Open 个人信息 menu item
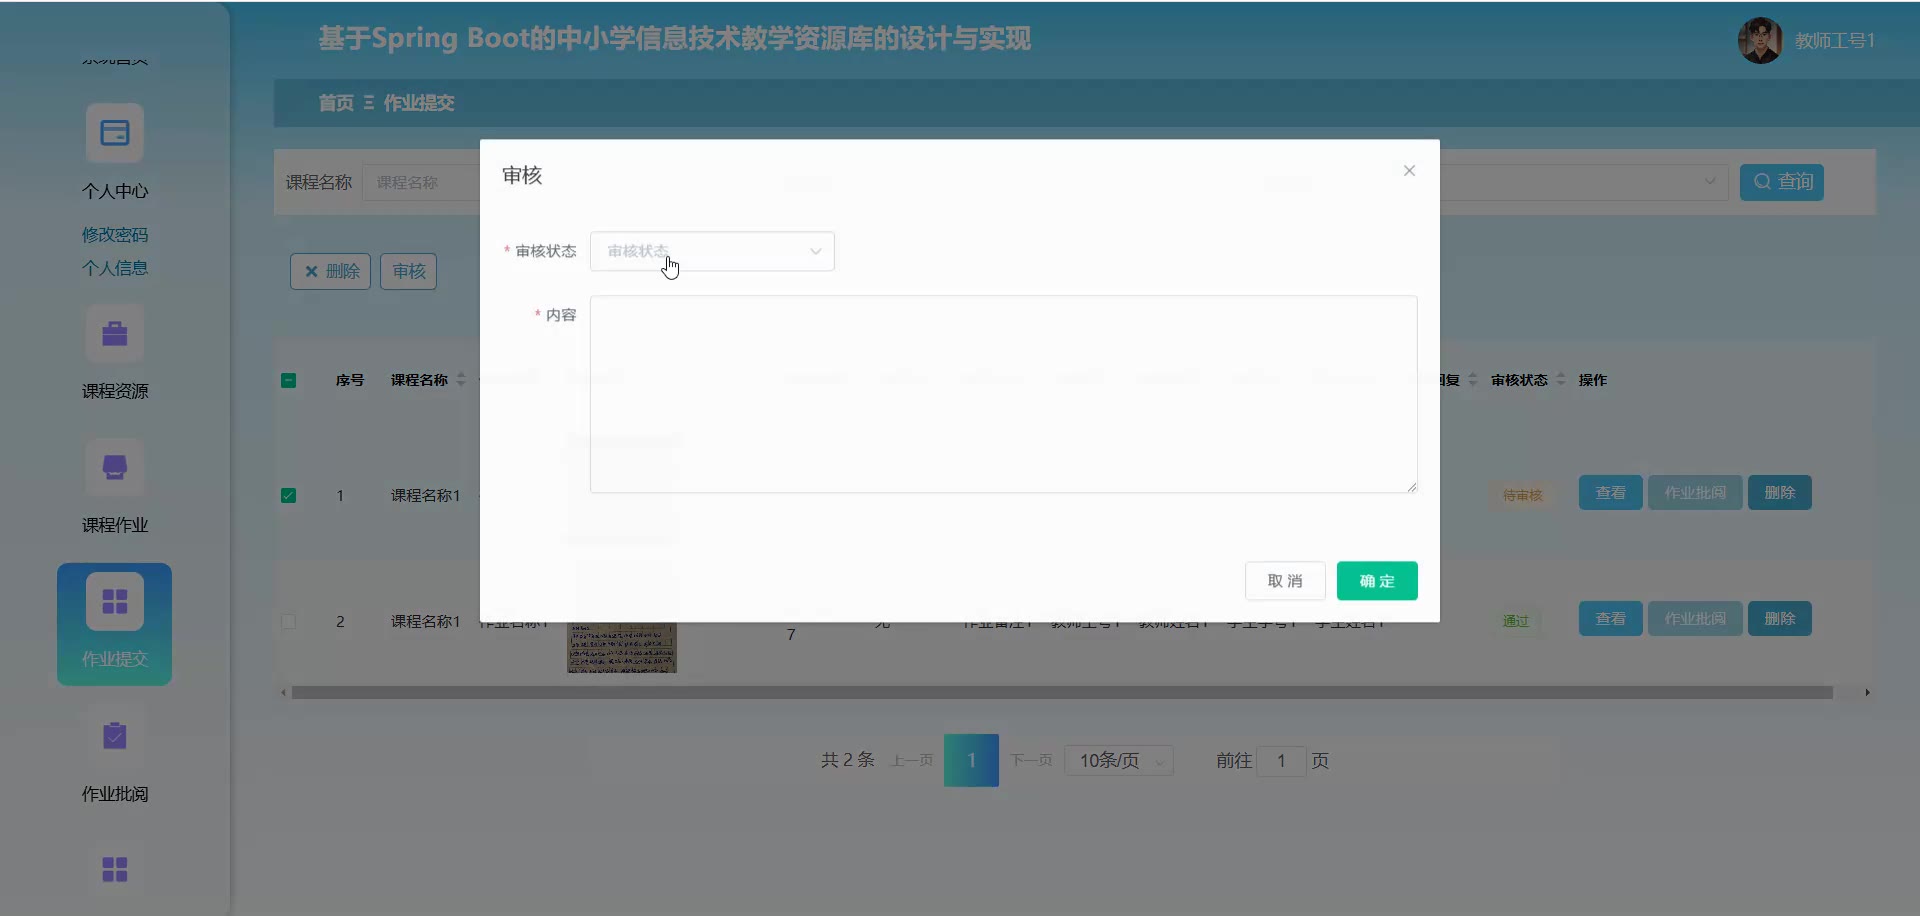The image size is (1920, 916). point(115,268)
